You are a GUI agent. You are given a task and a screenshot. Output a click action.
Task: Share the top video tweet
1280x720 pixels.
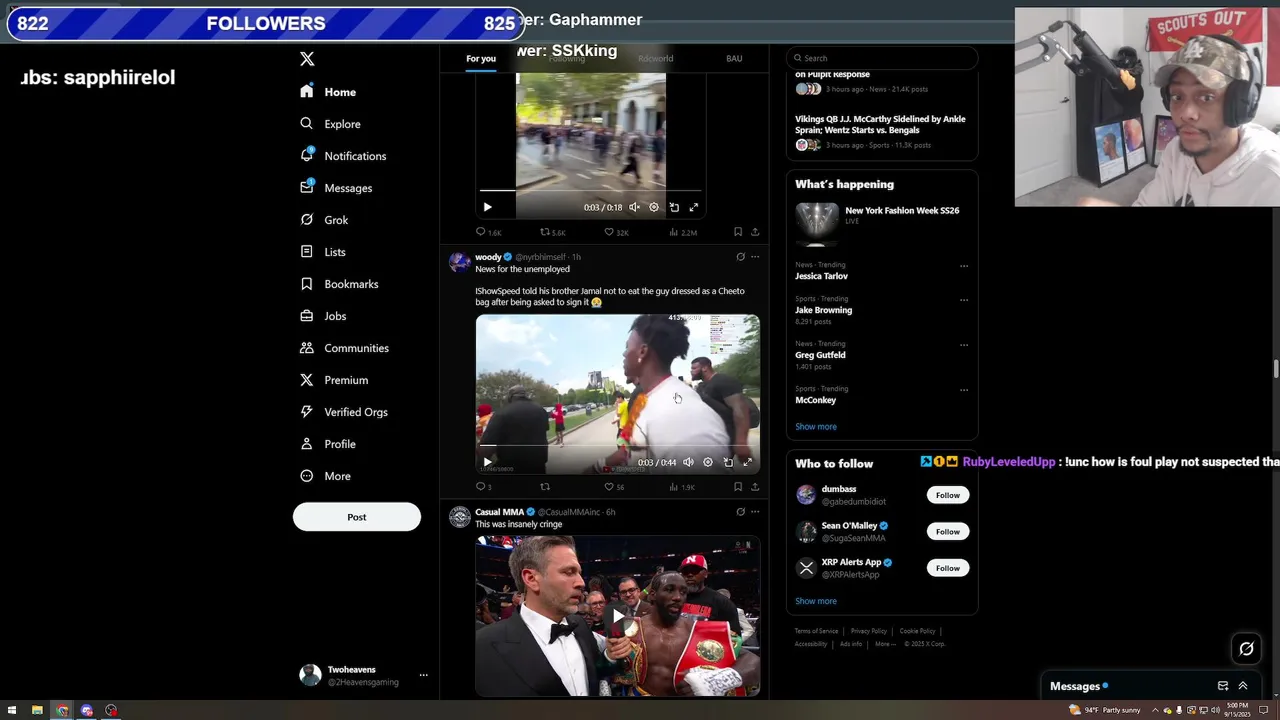755,232
